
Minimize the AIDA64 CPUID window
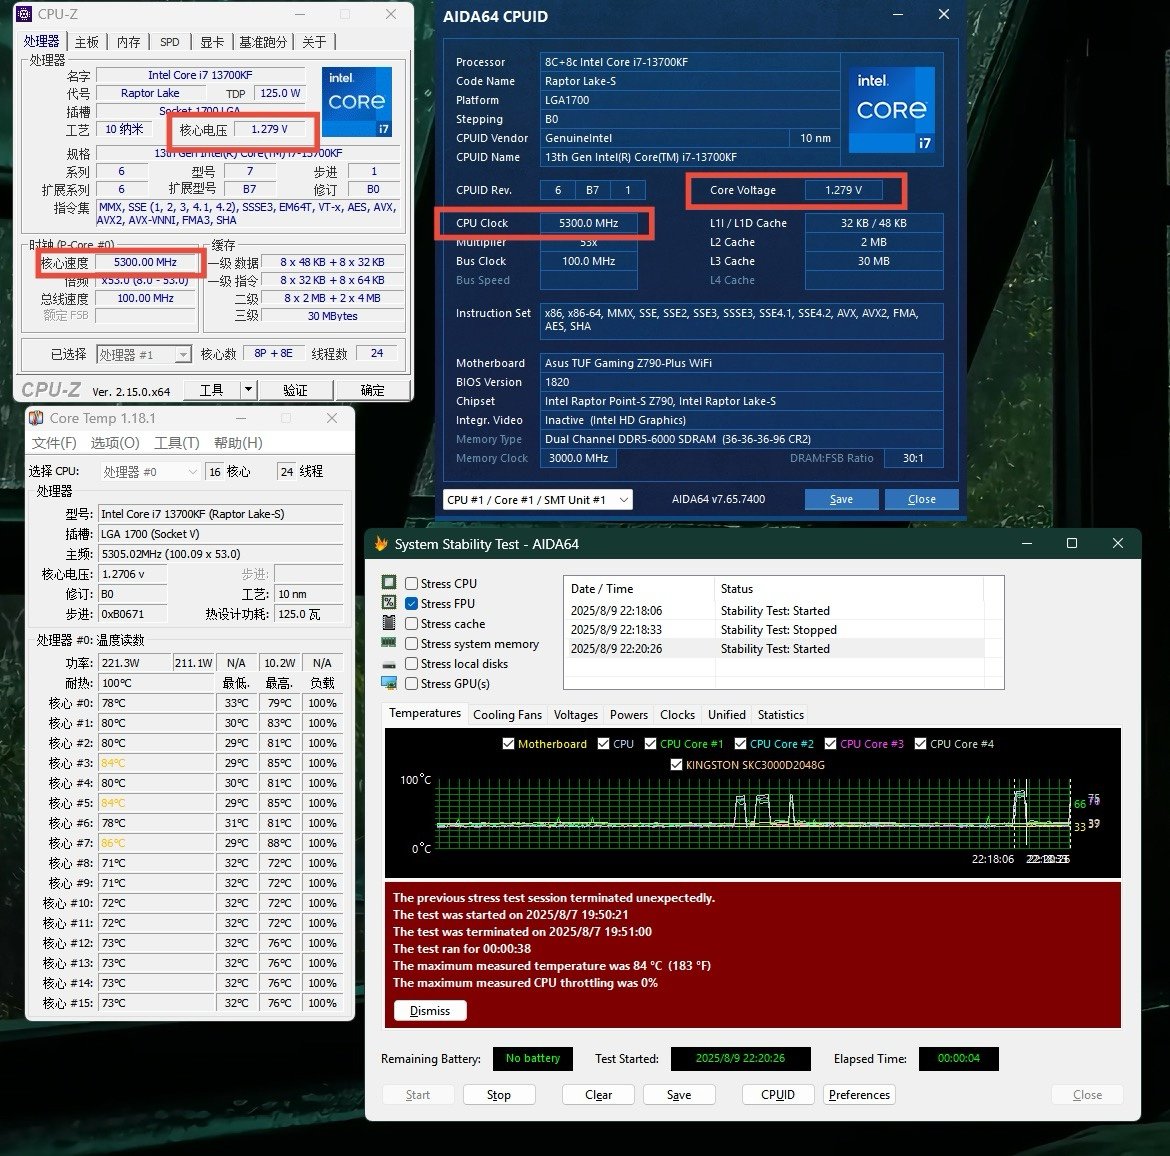click(x=898, y=15)
